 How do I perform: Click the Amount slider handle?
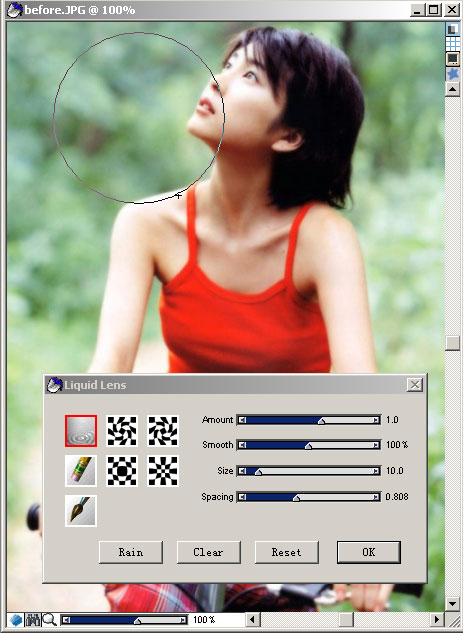(321, 421)
